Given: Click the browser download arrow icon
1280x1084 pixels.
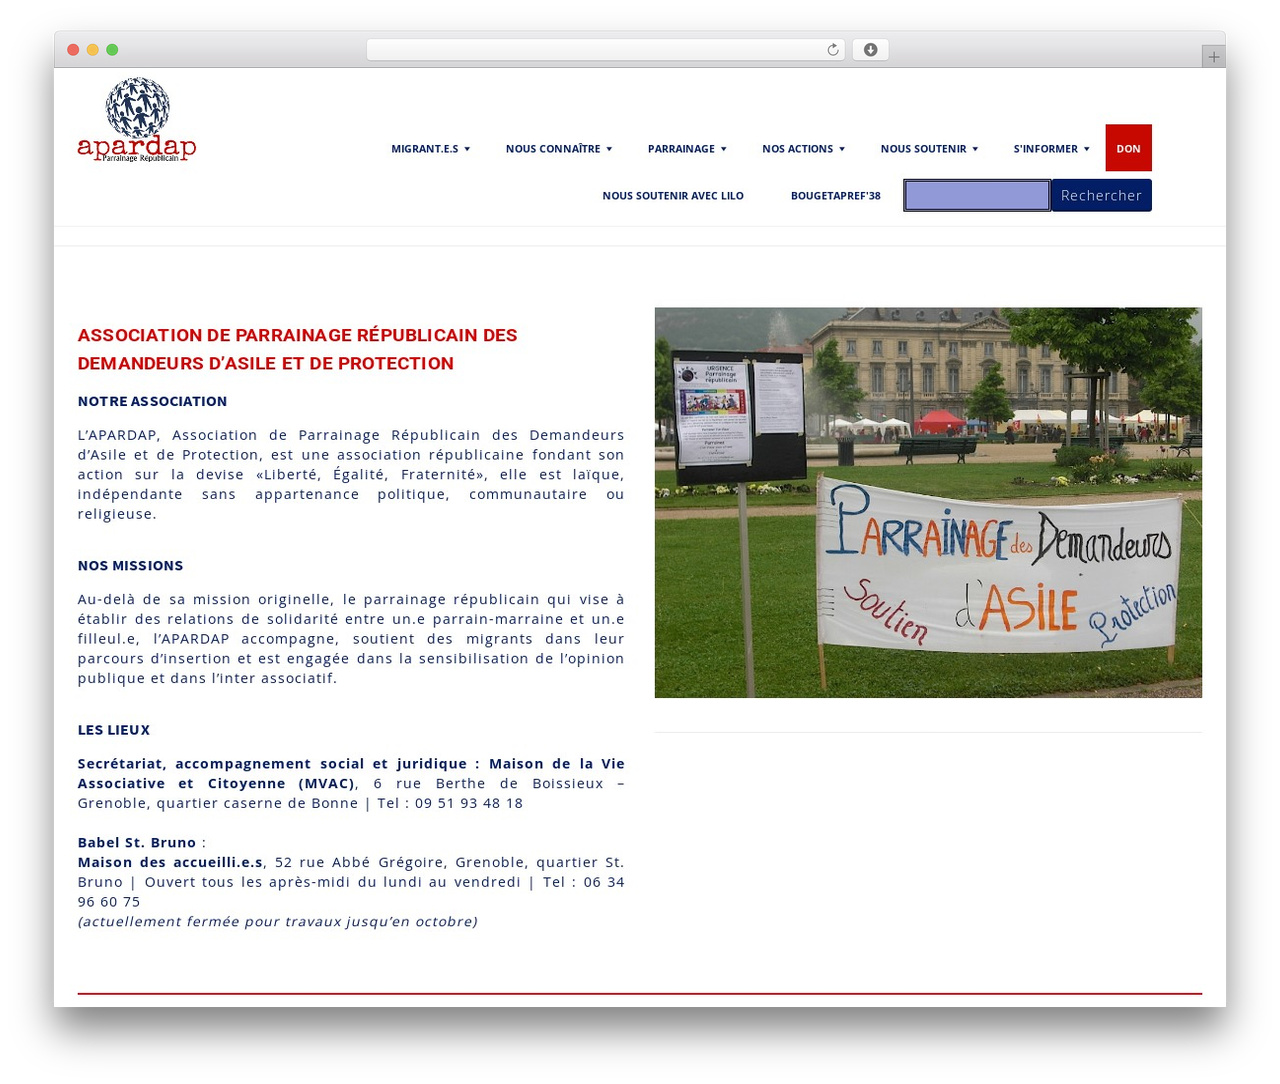Looking at the screenshot, I should [871, 50].
